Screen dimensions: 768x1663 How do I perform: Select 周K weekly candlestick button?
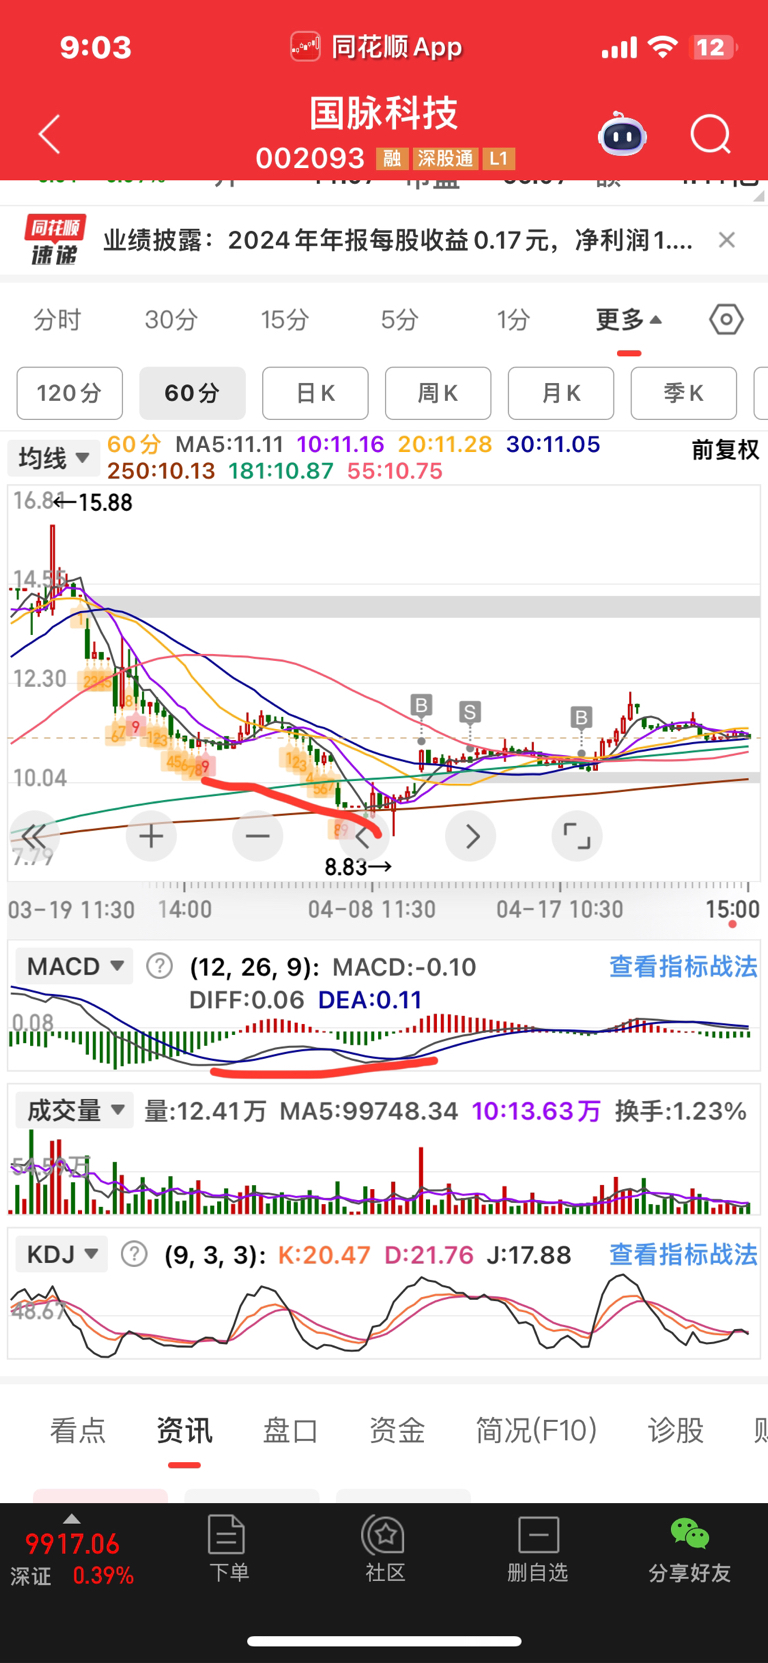(438, 393)
